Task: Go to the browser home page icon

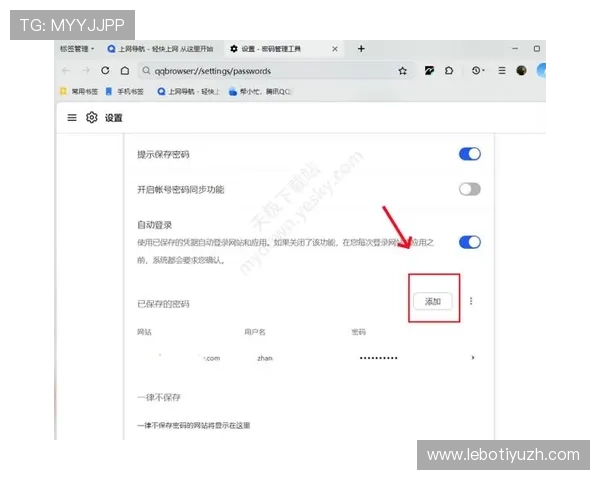Action: coord(125,70)
